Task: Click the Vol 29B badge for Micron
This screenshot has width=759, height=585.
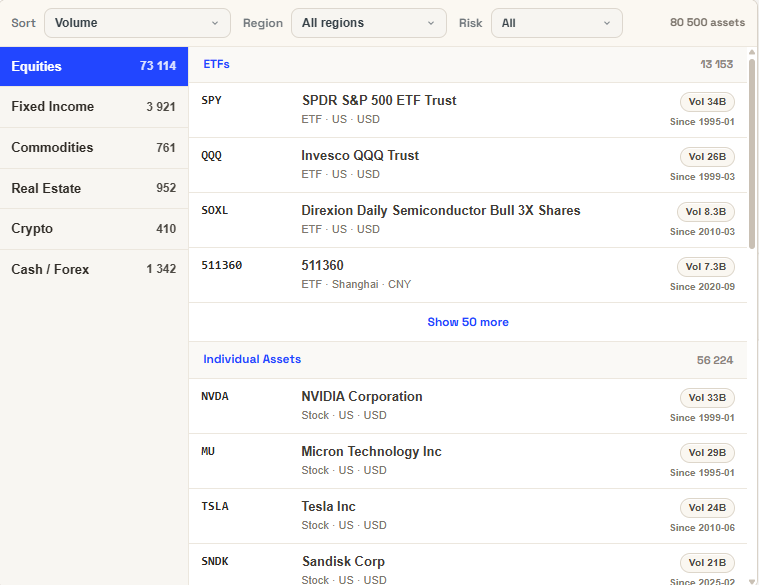Action: (x=707, y=453)
